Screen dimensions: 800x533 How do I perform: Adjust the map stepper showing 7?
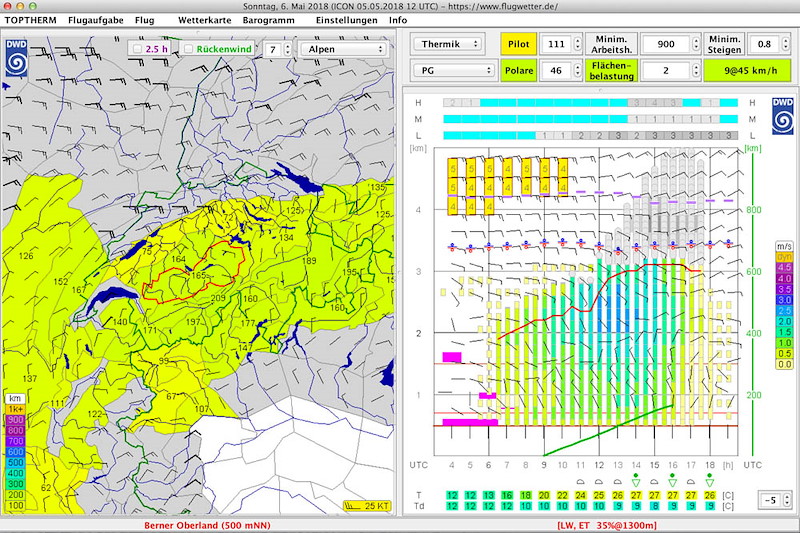pyautogui.click(x=287, y=49)
